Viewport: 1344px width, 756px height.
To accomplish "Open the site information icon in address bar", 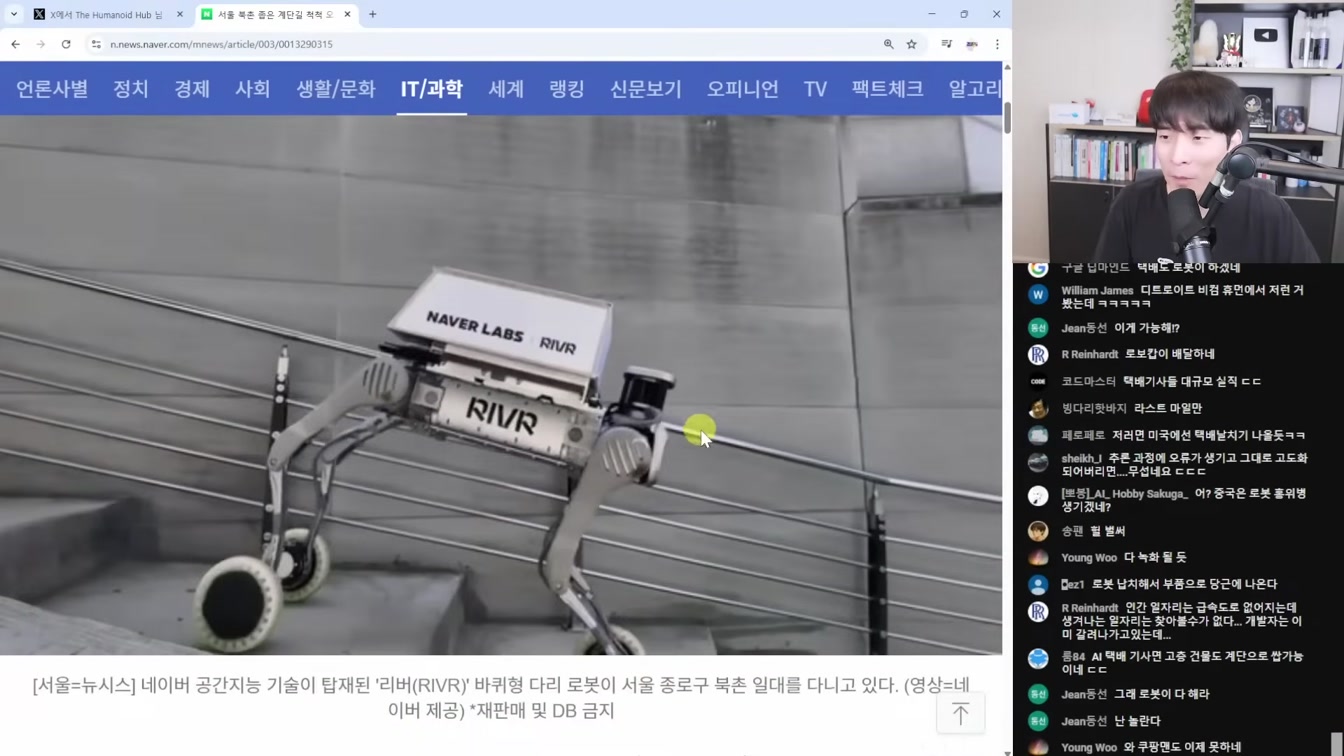I will pos(96,44).
